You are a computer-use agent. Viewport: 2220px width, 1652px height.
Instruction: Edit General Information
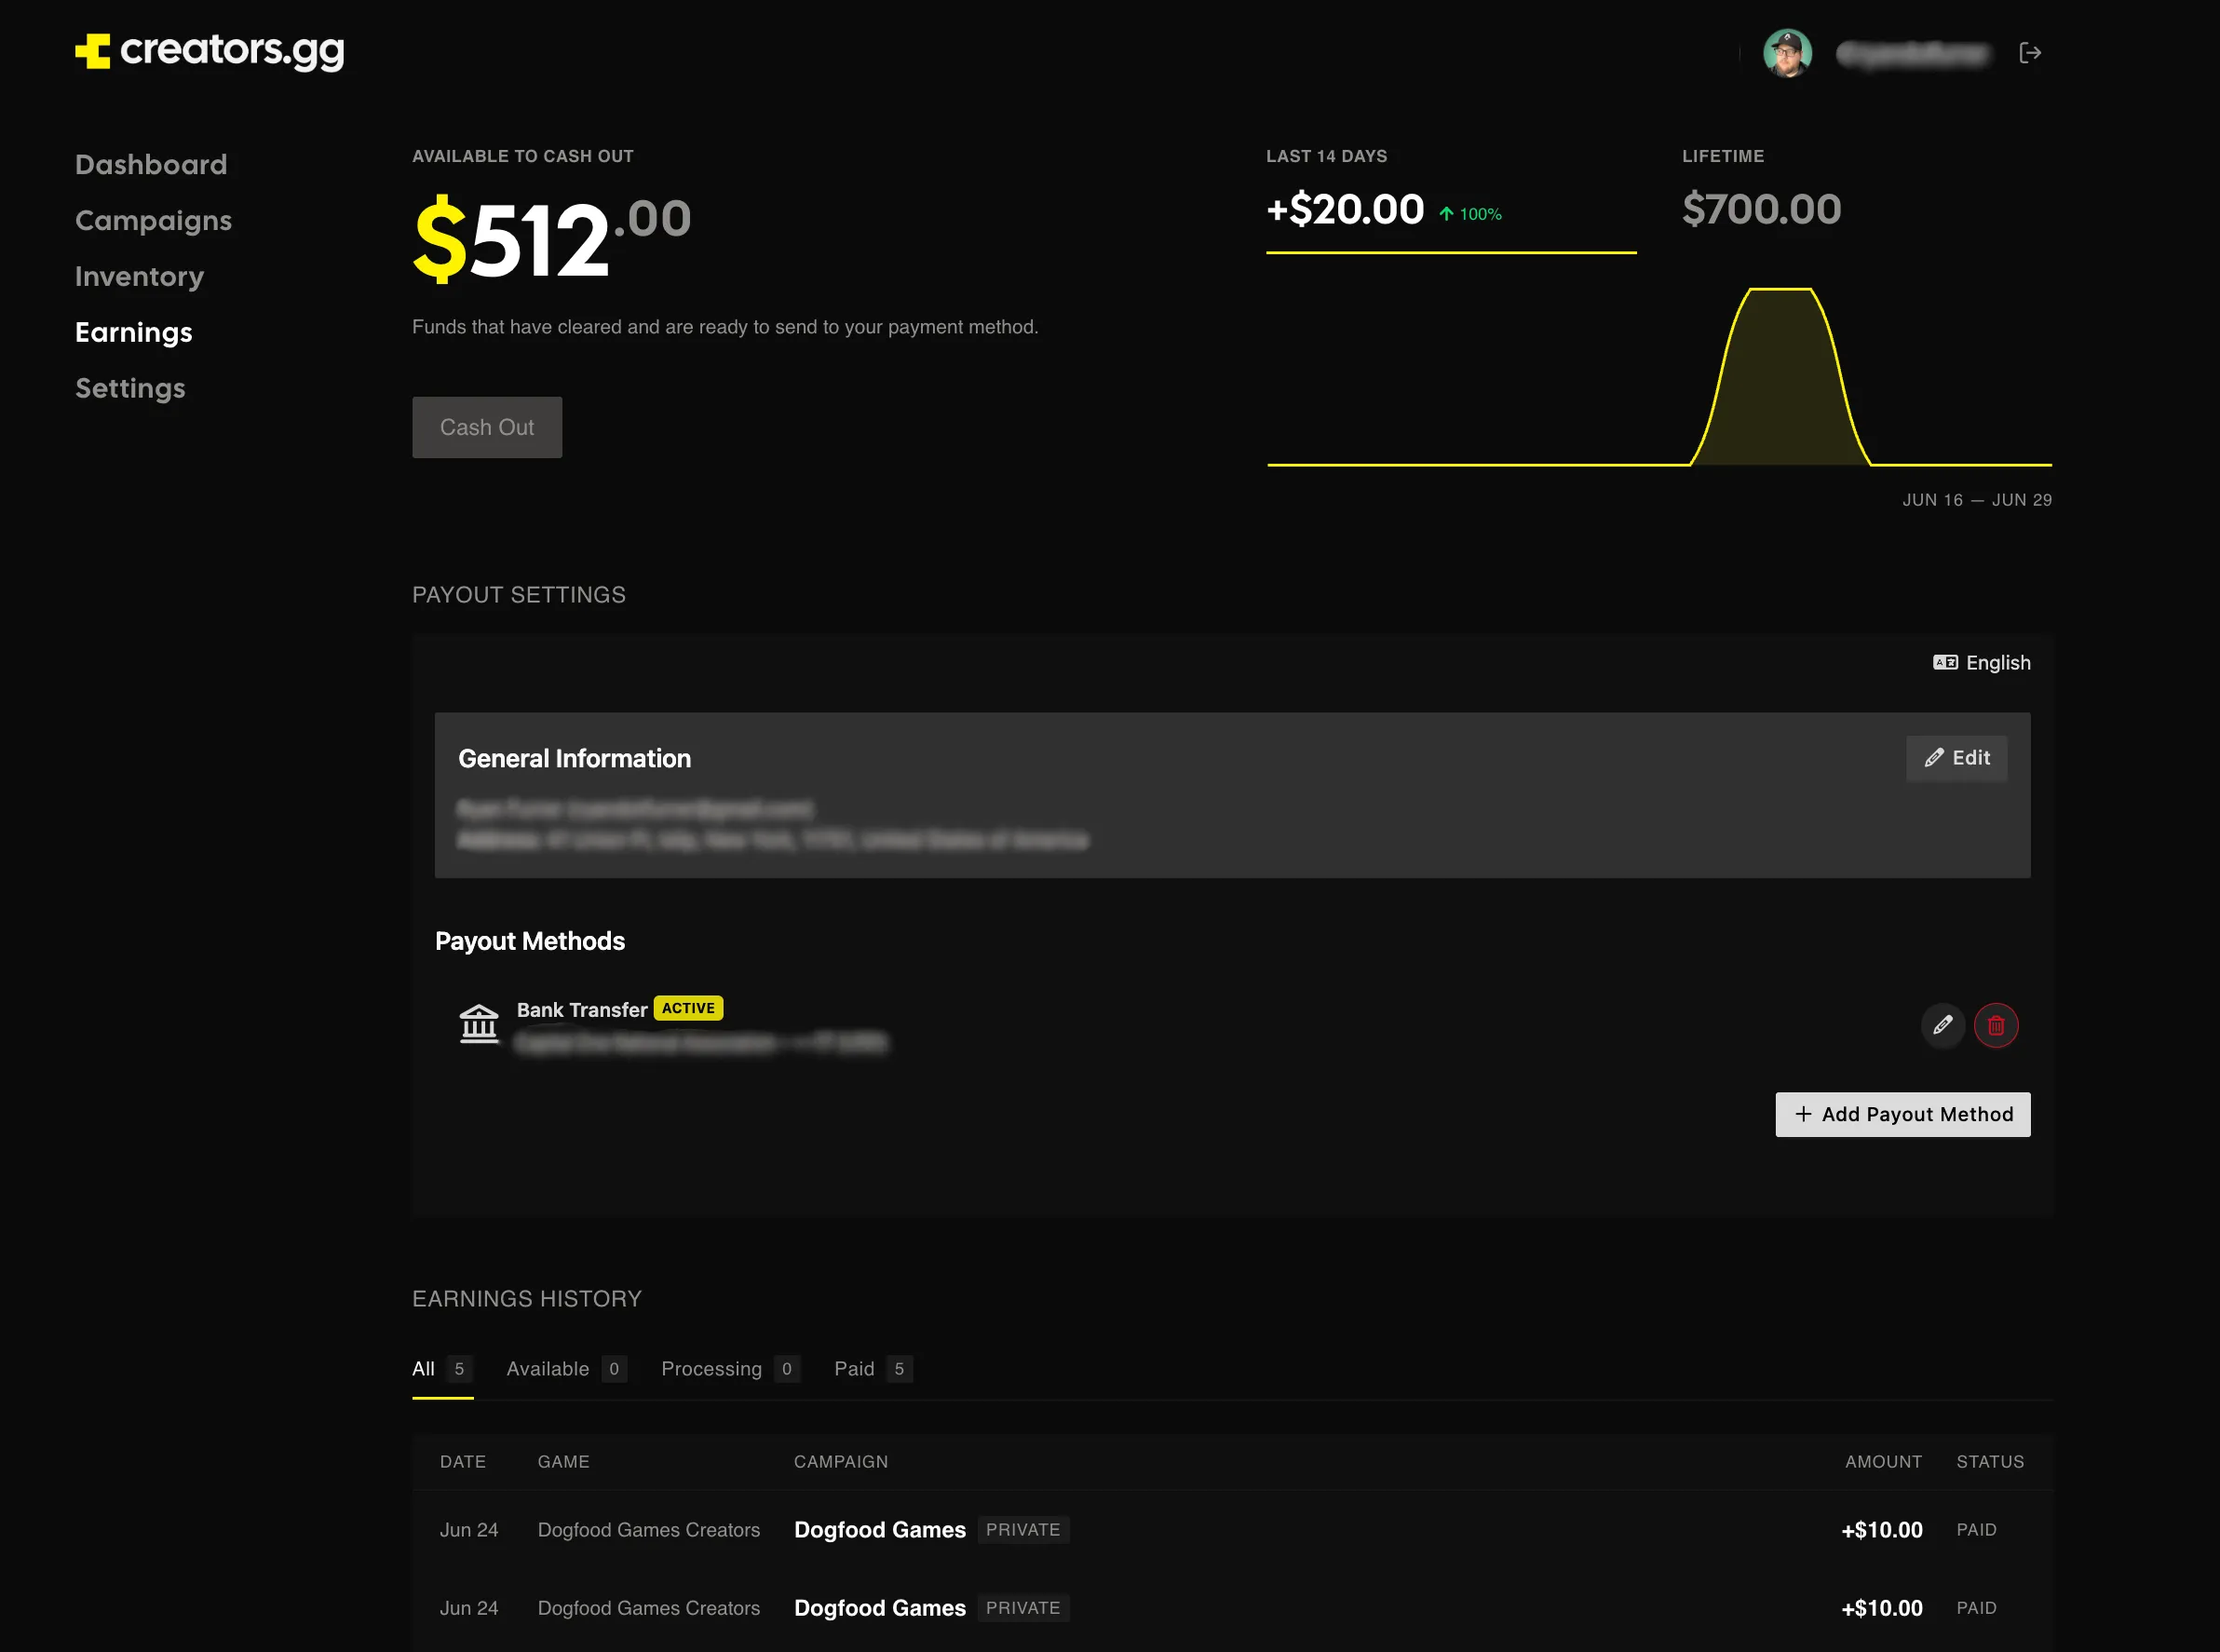1956,758
